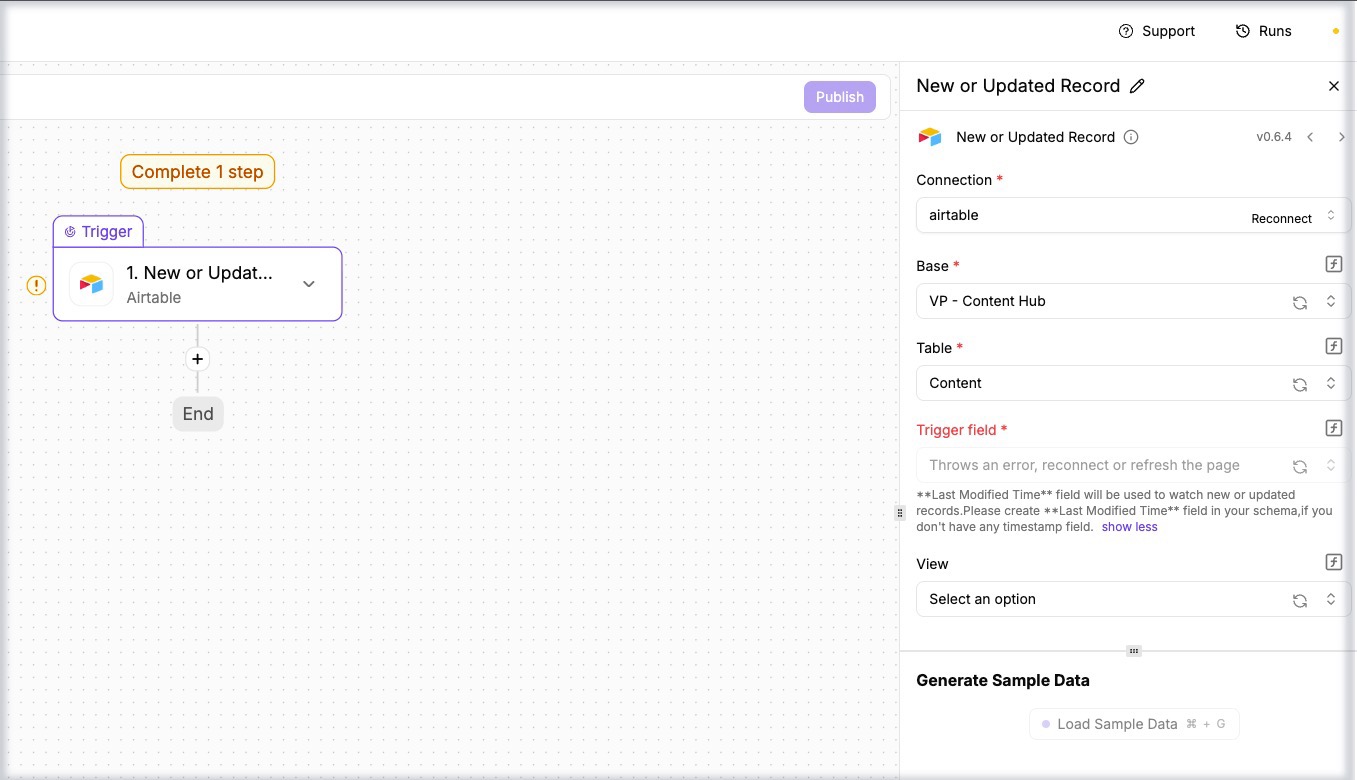Image resolution: width=1357 pixels, height=780 pixels.
Task: Click the Airtable logo in trigger node
Action: pos(91,284)
